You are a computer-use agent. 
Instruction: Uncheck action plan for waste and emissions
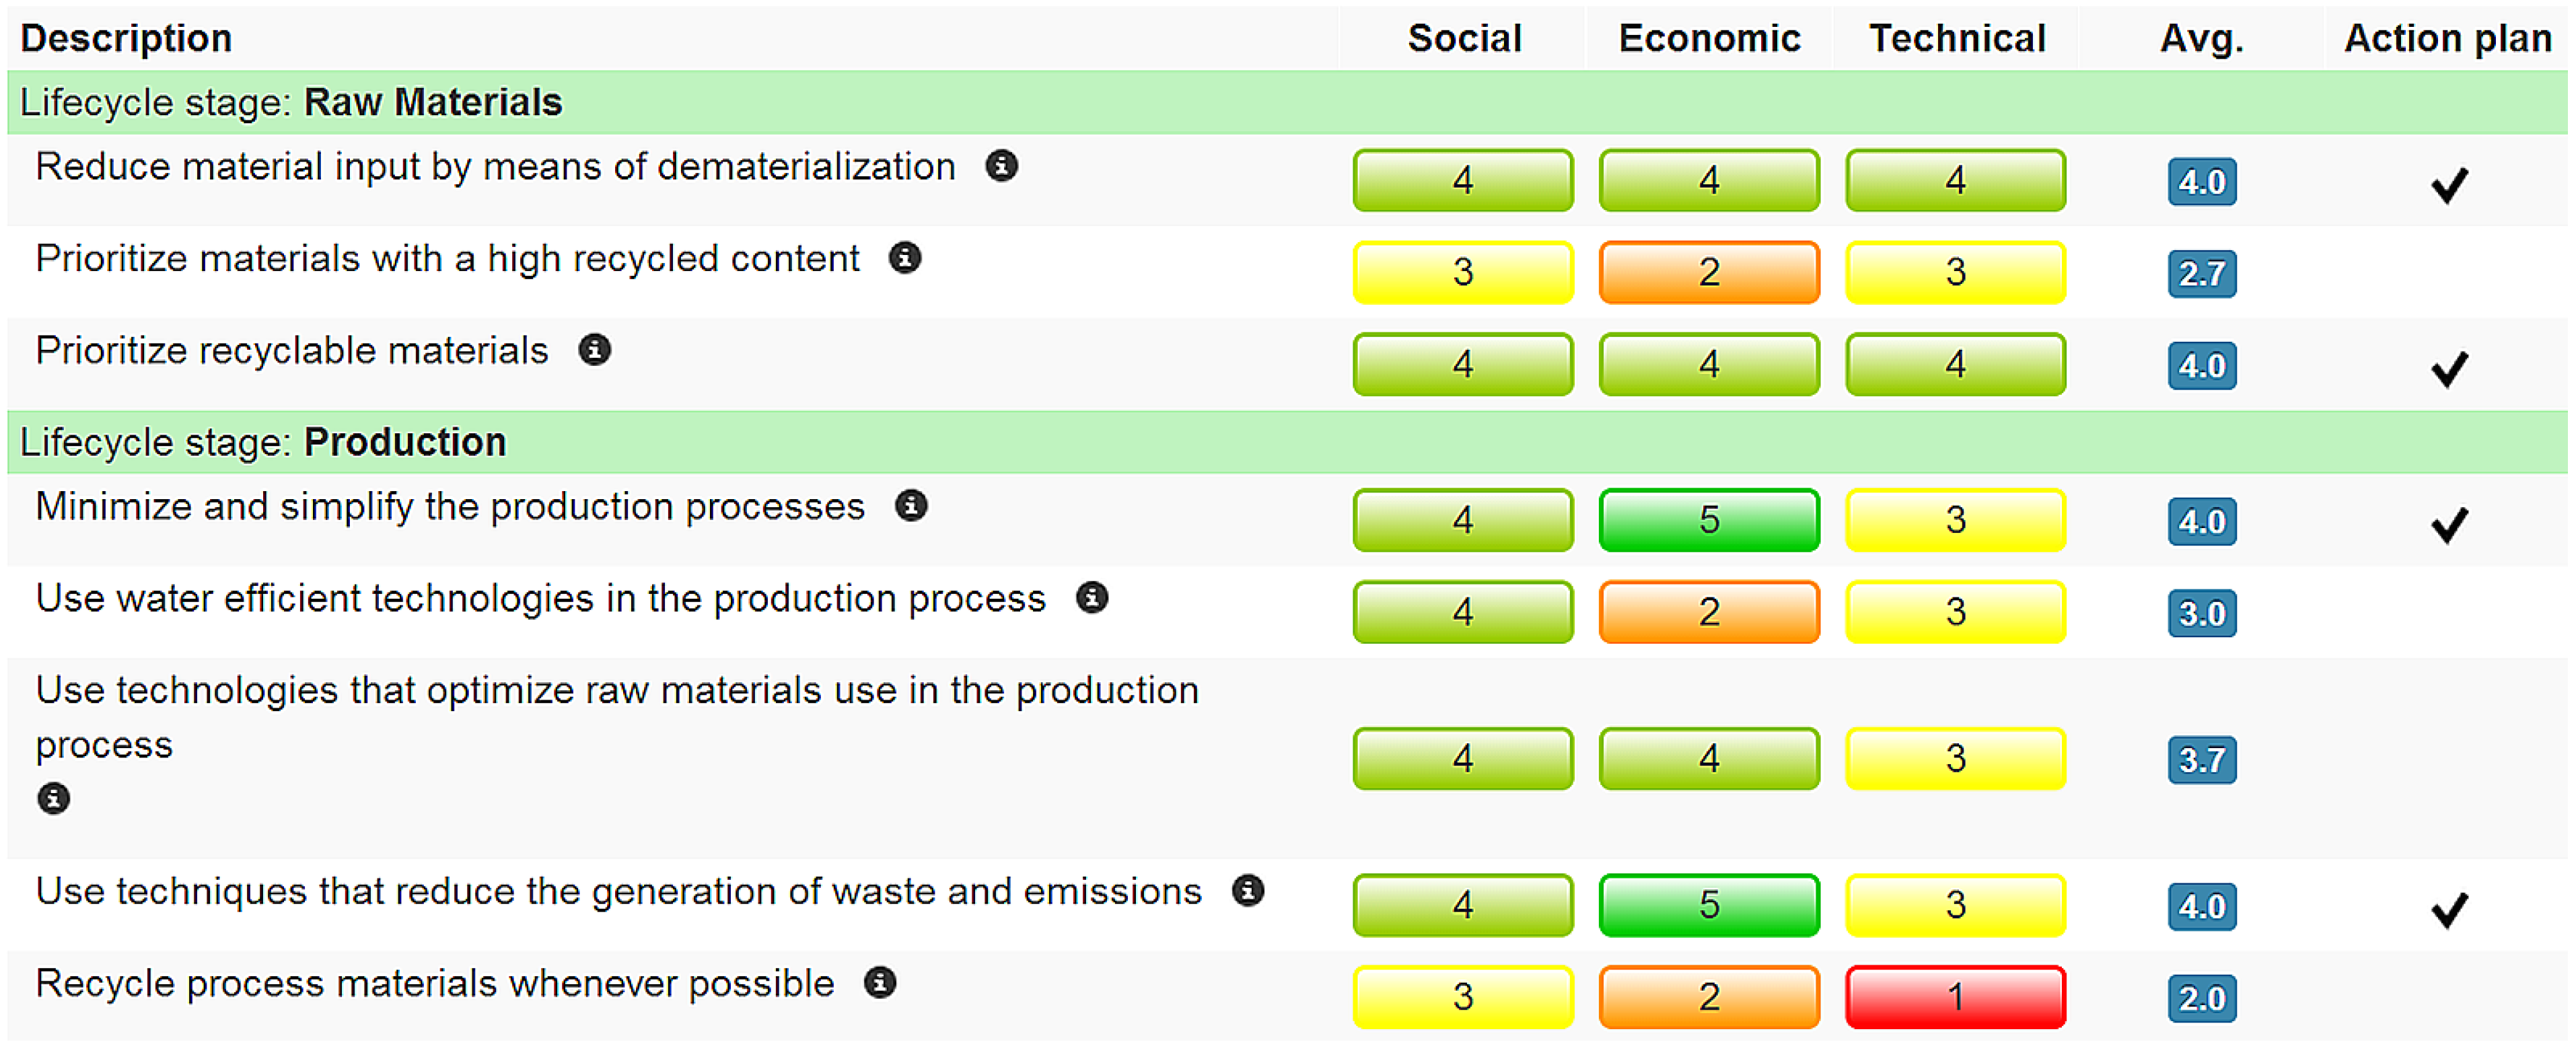[2449, 908]
